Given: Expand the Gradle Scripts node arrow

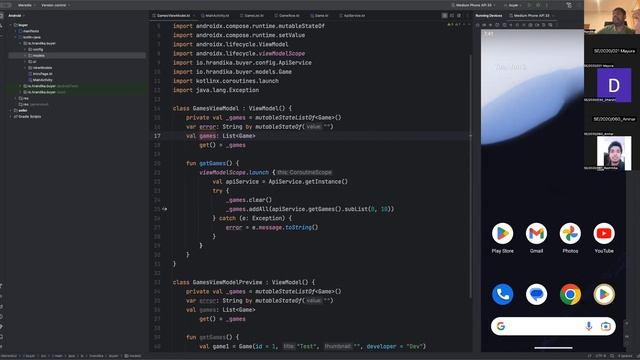Looking at the screenshot, I should (x=10, y=116).
